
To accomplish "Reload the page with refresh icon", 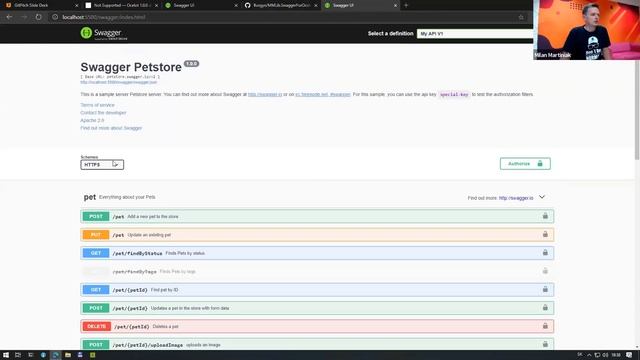I will tap(38, 17).
